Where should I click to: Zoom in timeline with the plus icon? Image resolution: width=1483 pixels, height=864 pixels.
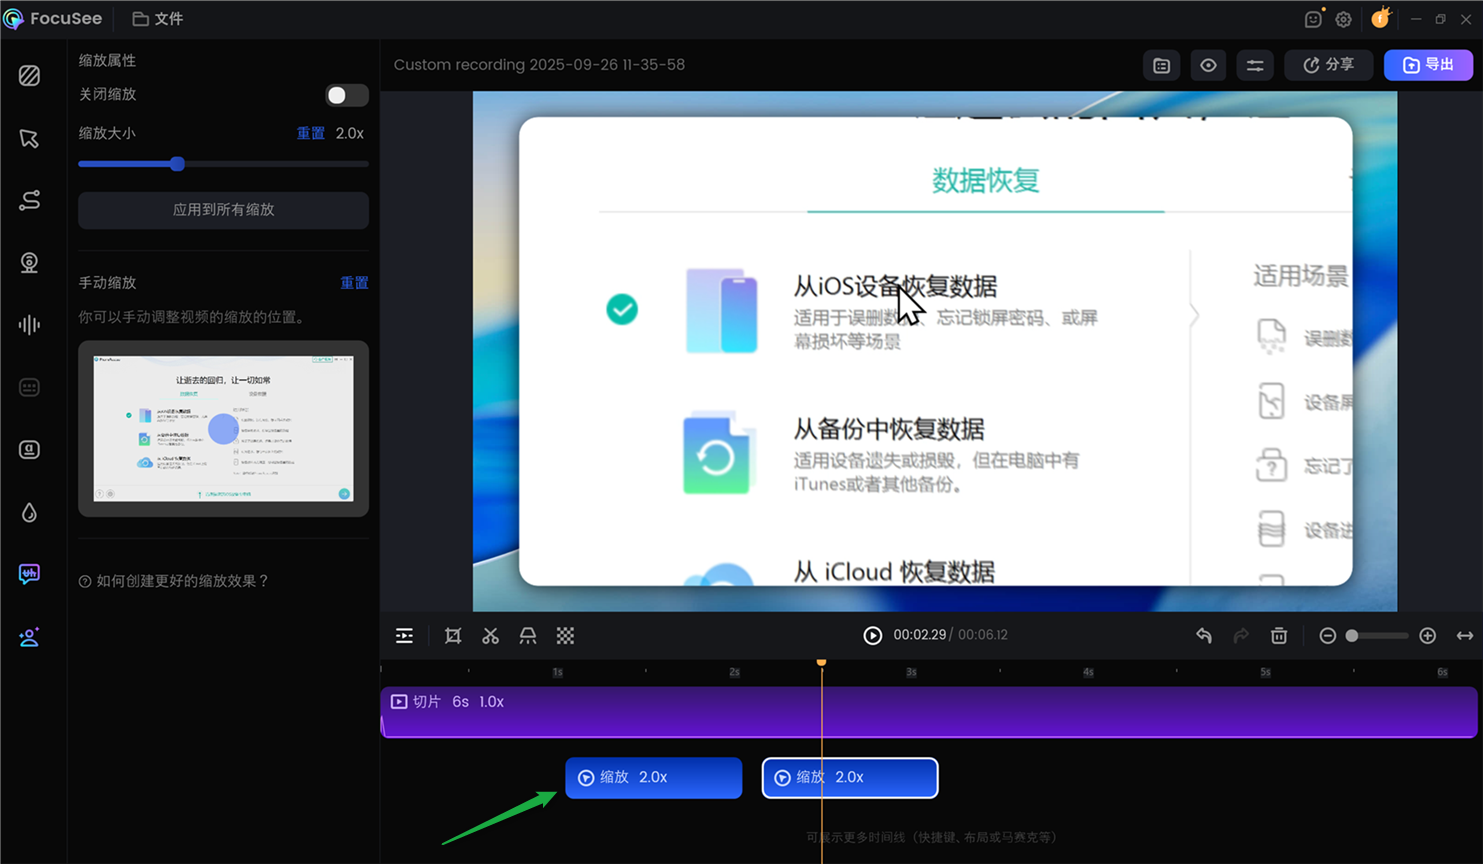pyautogui.click(x=1428, y=636)
